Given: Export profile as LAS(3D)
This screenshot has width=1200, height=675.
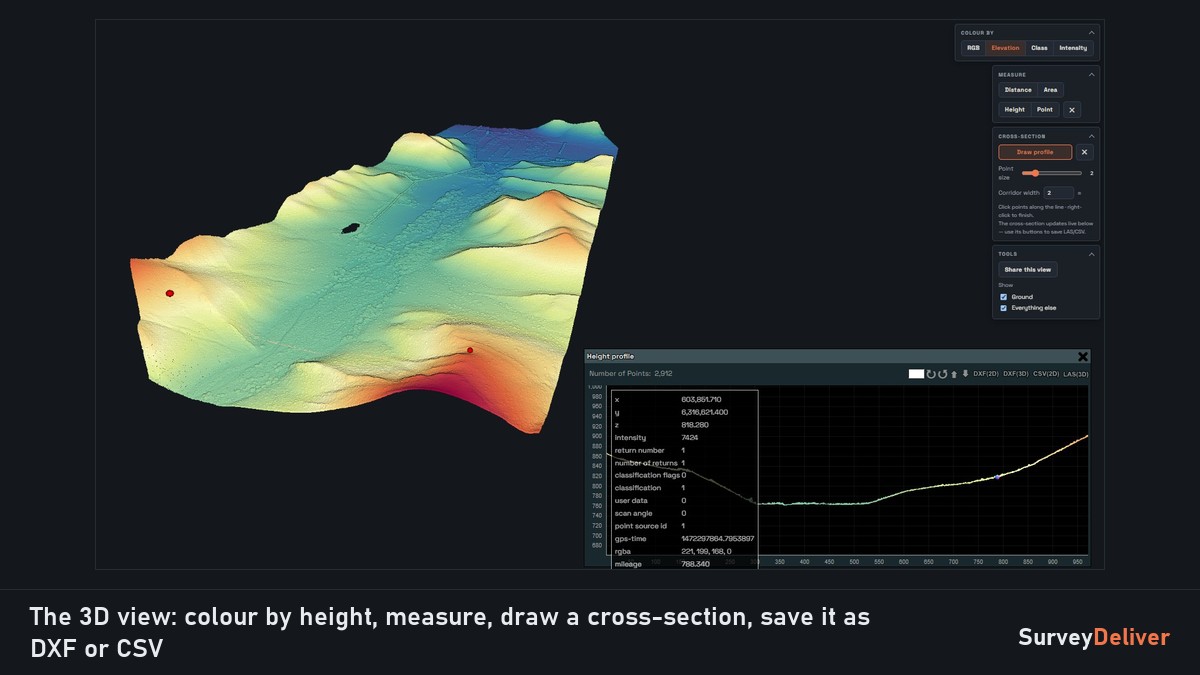Looking at the screenshot, I should tap(1076, 374).
